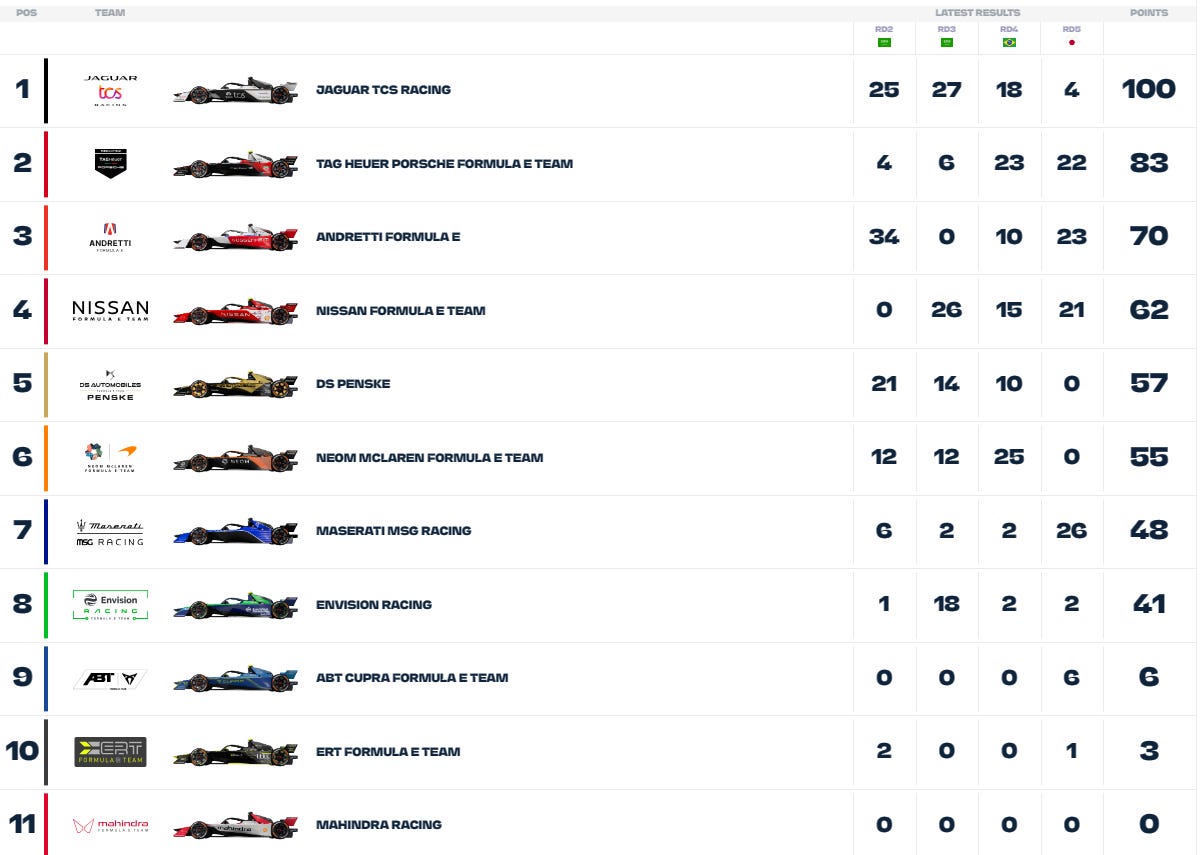Click the Mahindra Formula E logo
Screen dimensions: 1200x855
click(x=110, y=825)
